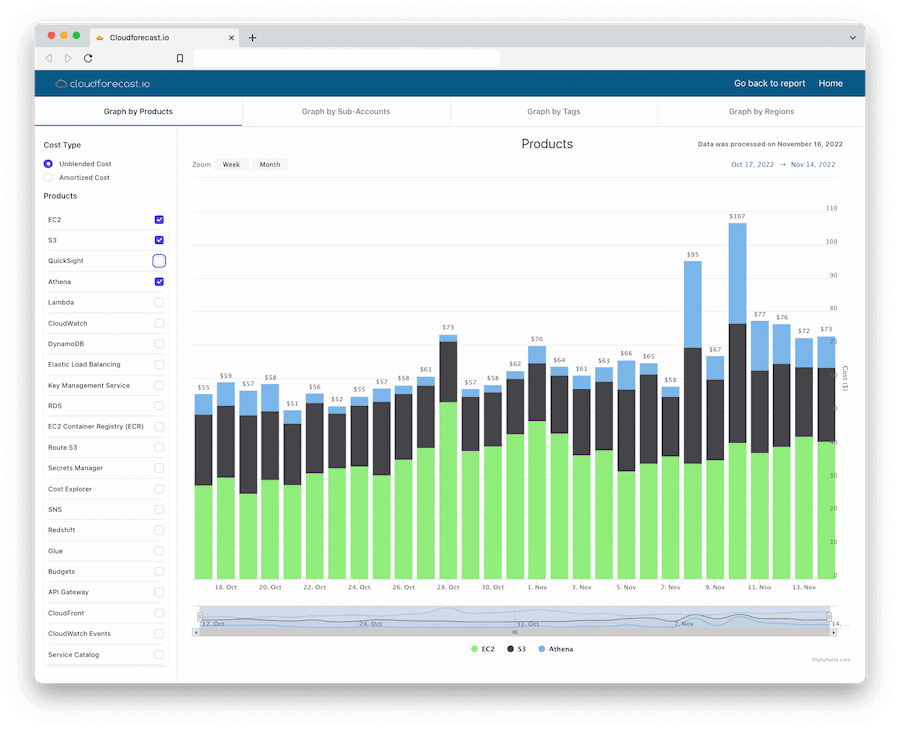
Task: Click navigator right range handle
Action: [829, 616]
